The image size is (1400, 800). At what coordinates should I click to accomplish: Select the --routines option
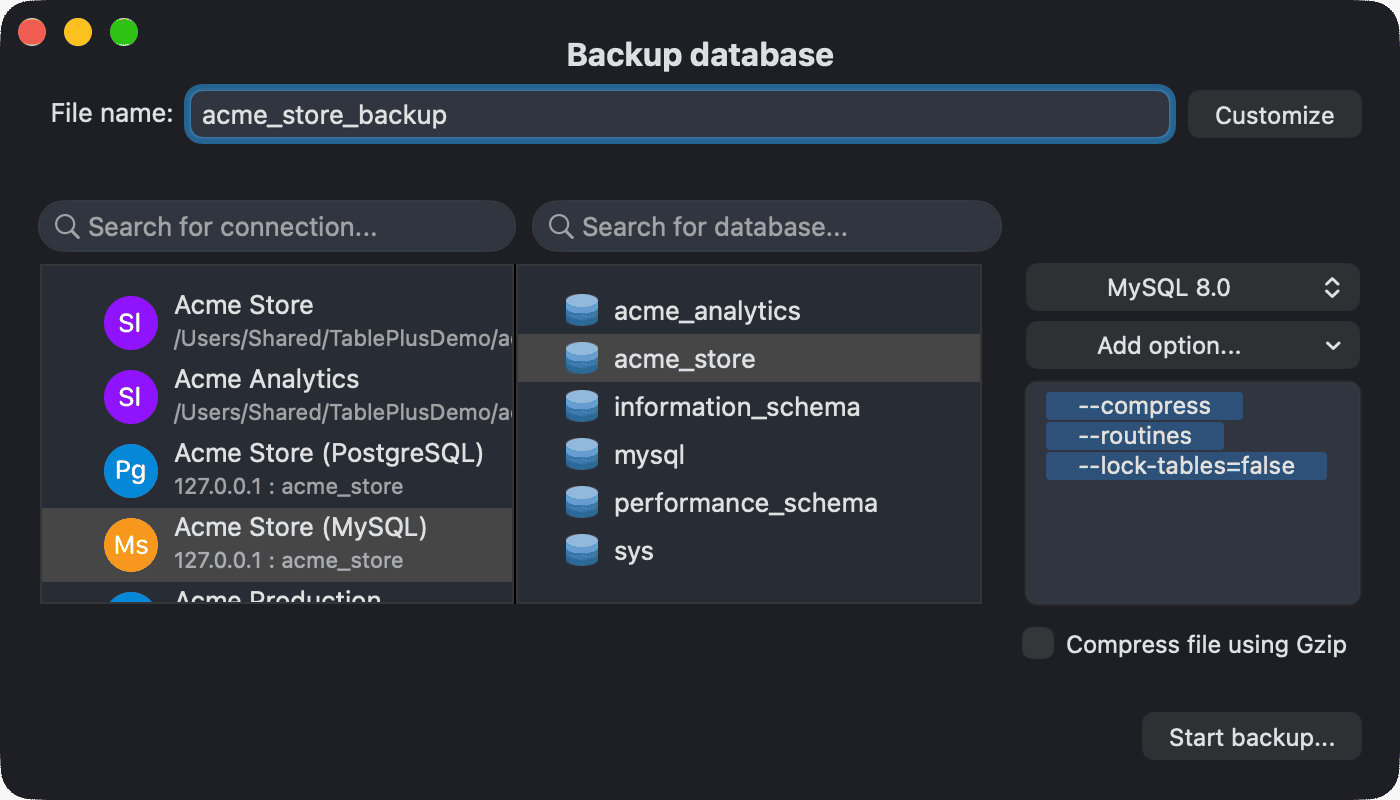click(x=1135, y=436)
